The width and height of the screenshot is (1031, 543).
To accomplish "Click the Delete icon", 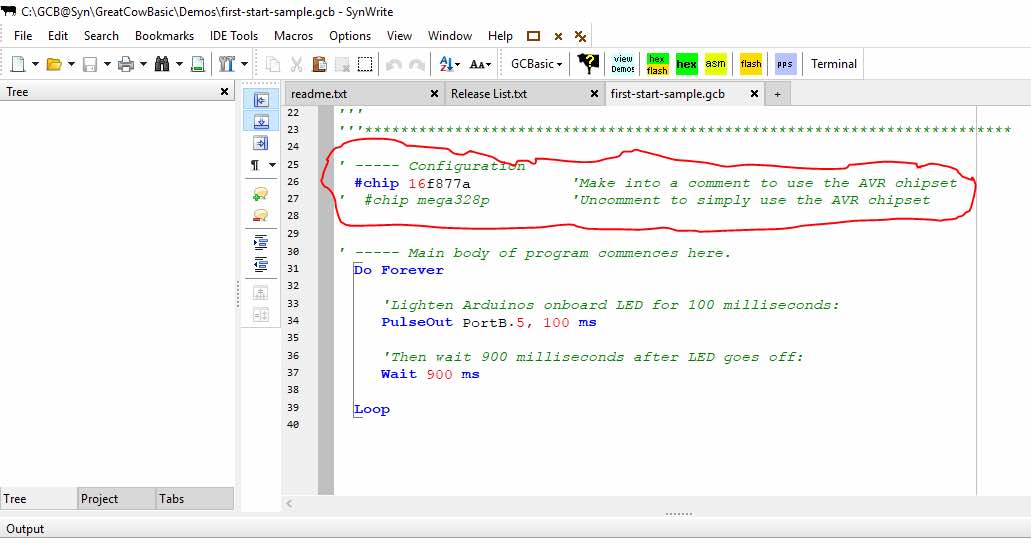I will pos(342,64).
